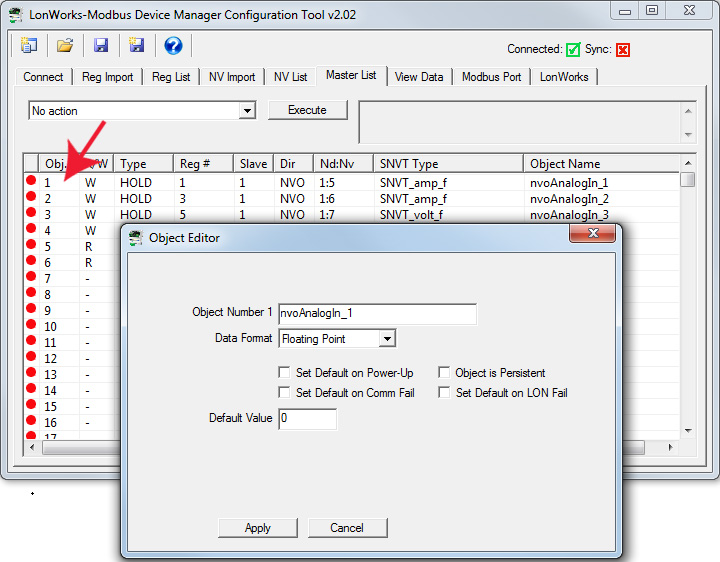The image size is (720, 562).
Task: Click the Save As toolbar icon
Action: 137,46
